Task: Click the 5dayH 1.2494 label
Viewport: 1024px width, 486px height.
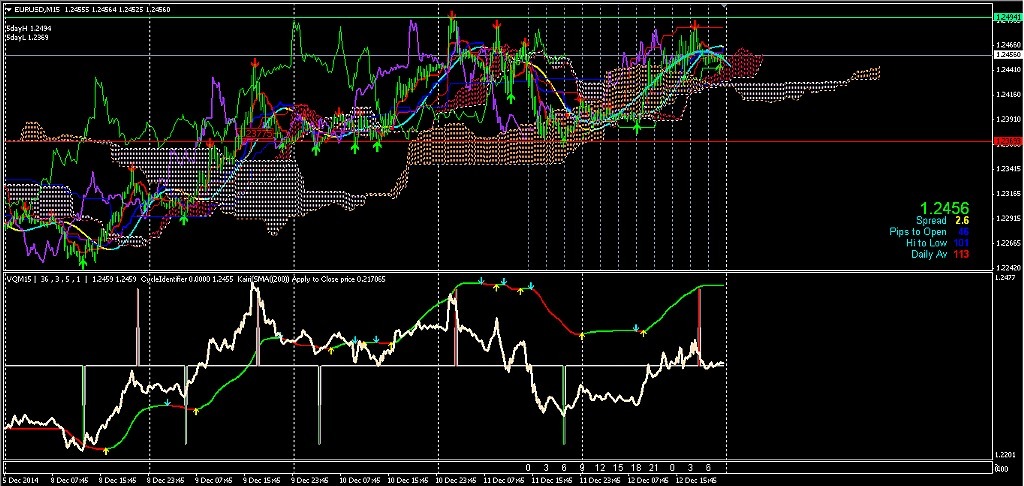Action: tap(29, 29)
